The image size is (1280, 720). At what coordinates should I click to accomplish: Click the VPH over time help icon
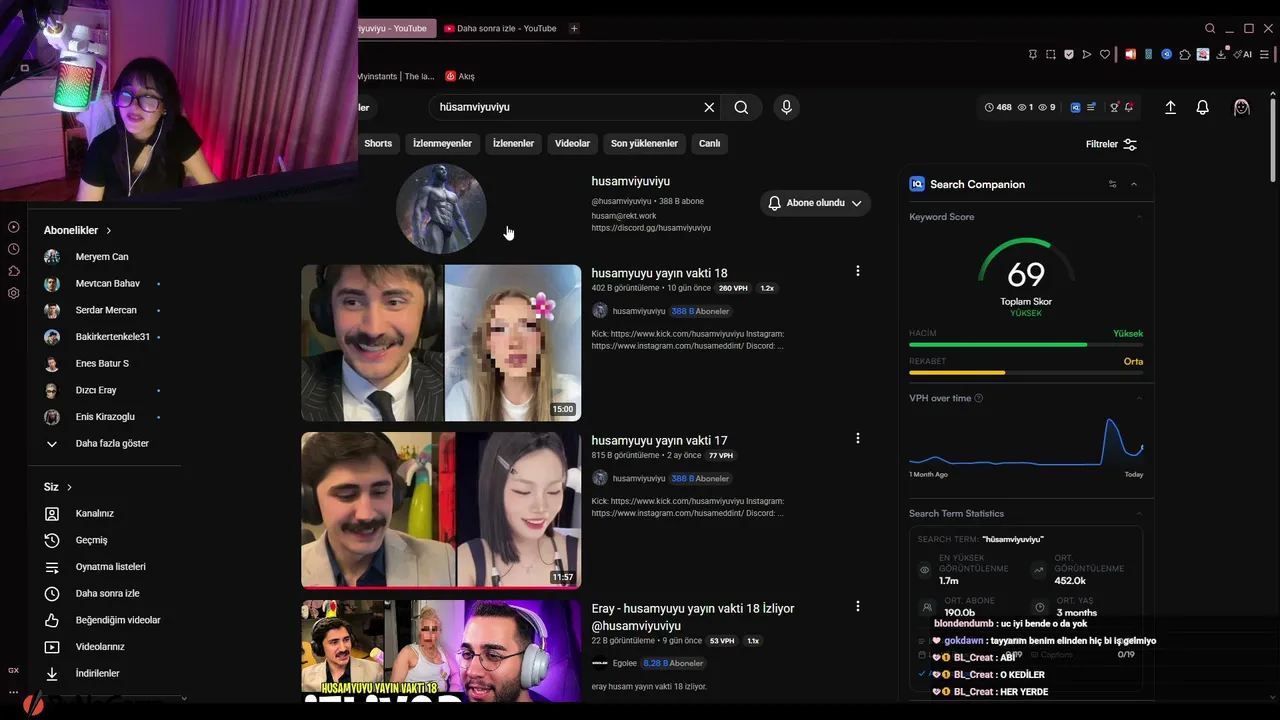point(978,398)
